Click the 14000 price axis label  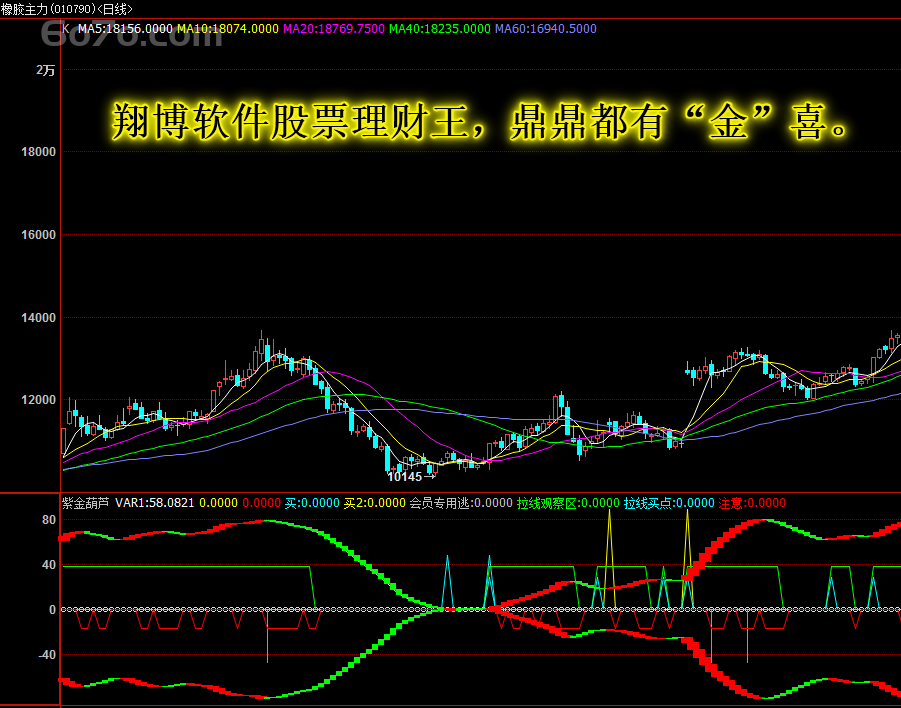(x=38, y=317)
